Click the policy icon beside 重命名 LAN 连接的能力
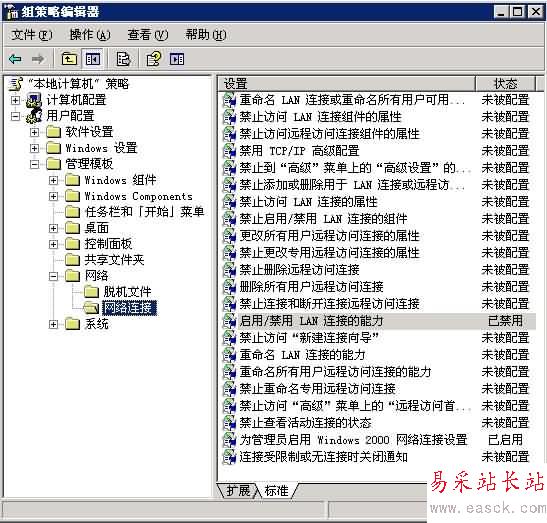This screenshot has width=547, height=523. (230, 355)
